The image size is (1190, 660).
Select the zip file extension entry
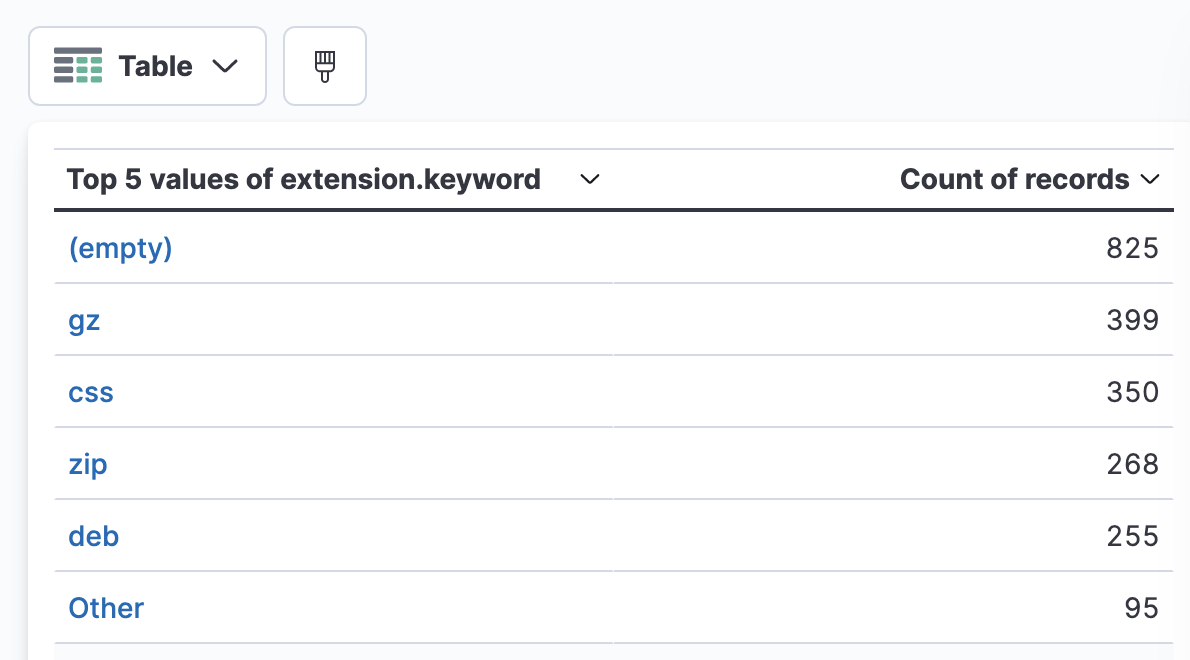(x=88, y=464)
